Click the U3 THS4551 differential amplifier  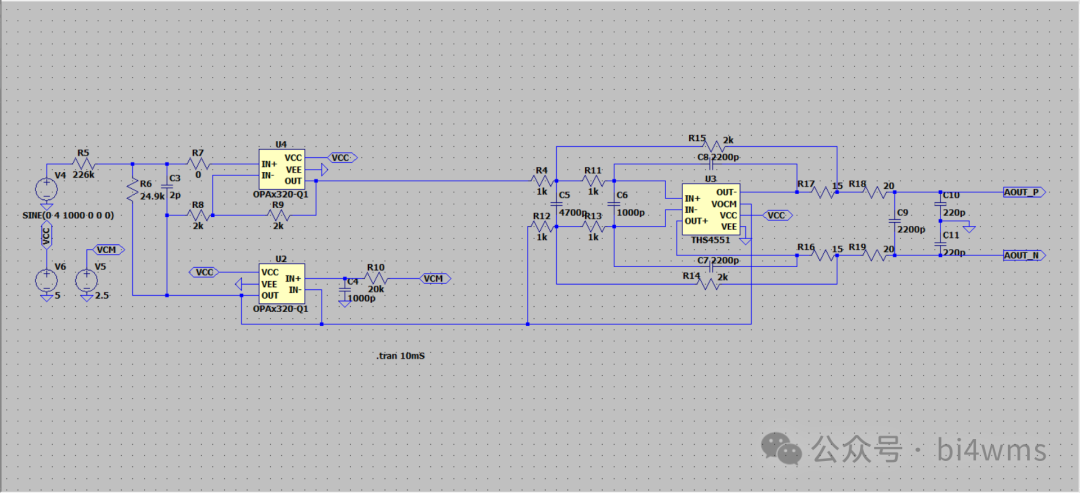710,208
